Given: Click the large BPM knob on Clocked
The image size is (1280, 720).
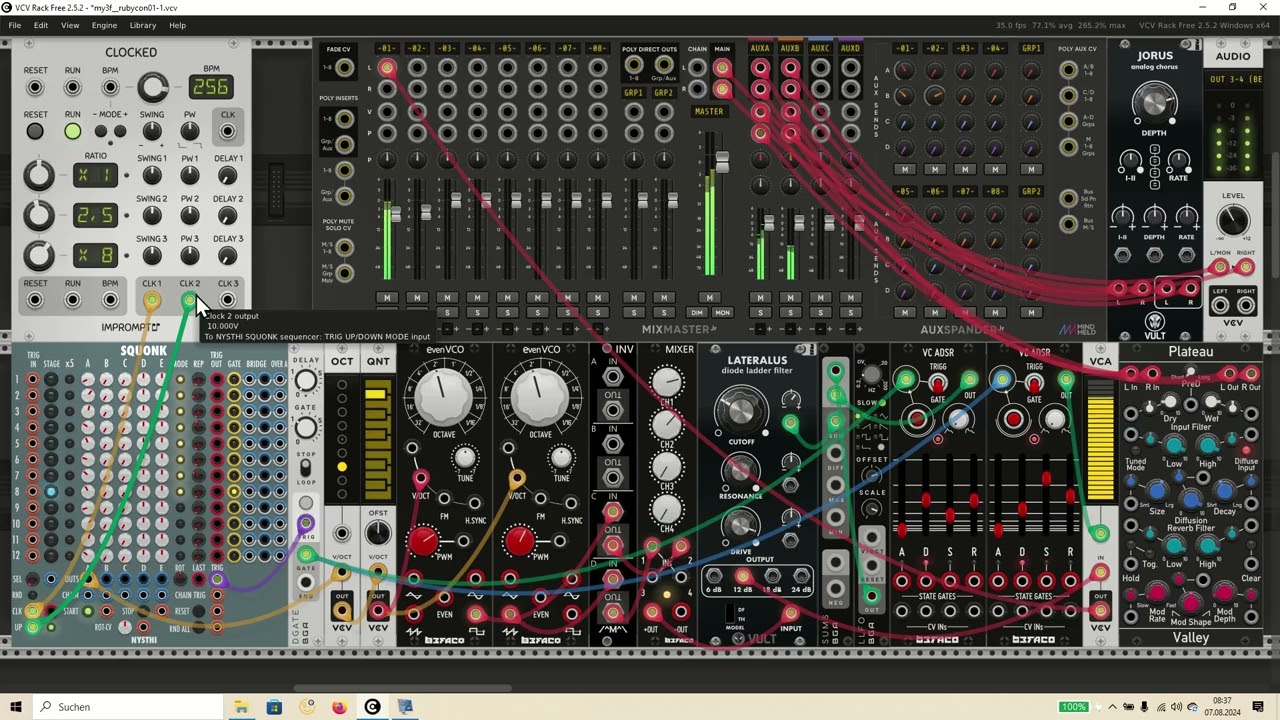Looking at the screenshot, I should (x=152, y=88).
